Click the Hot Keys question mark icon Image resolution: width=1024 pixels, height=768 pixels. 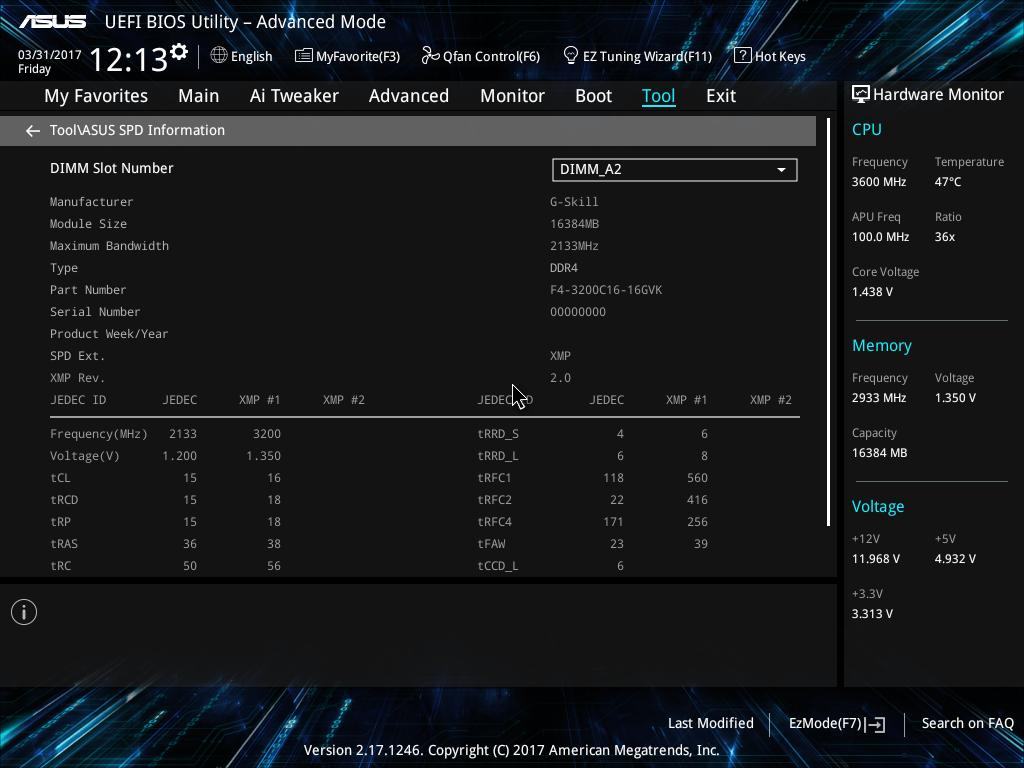742,56
